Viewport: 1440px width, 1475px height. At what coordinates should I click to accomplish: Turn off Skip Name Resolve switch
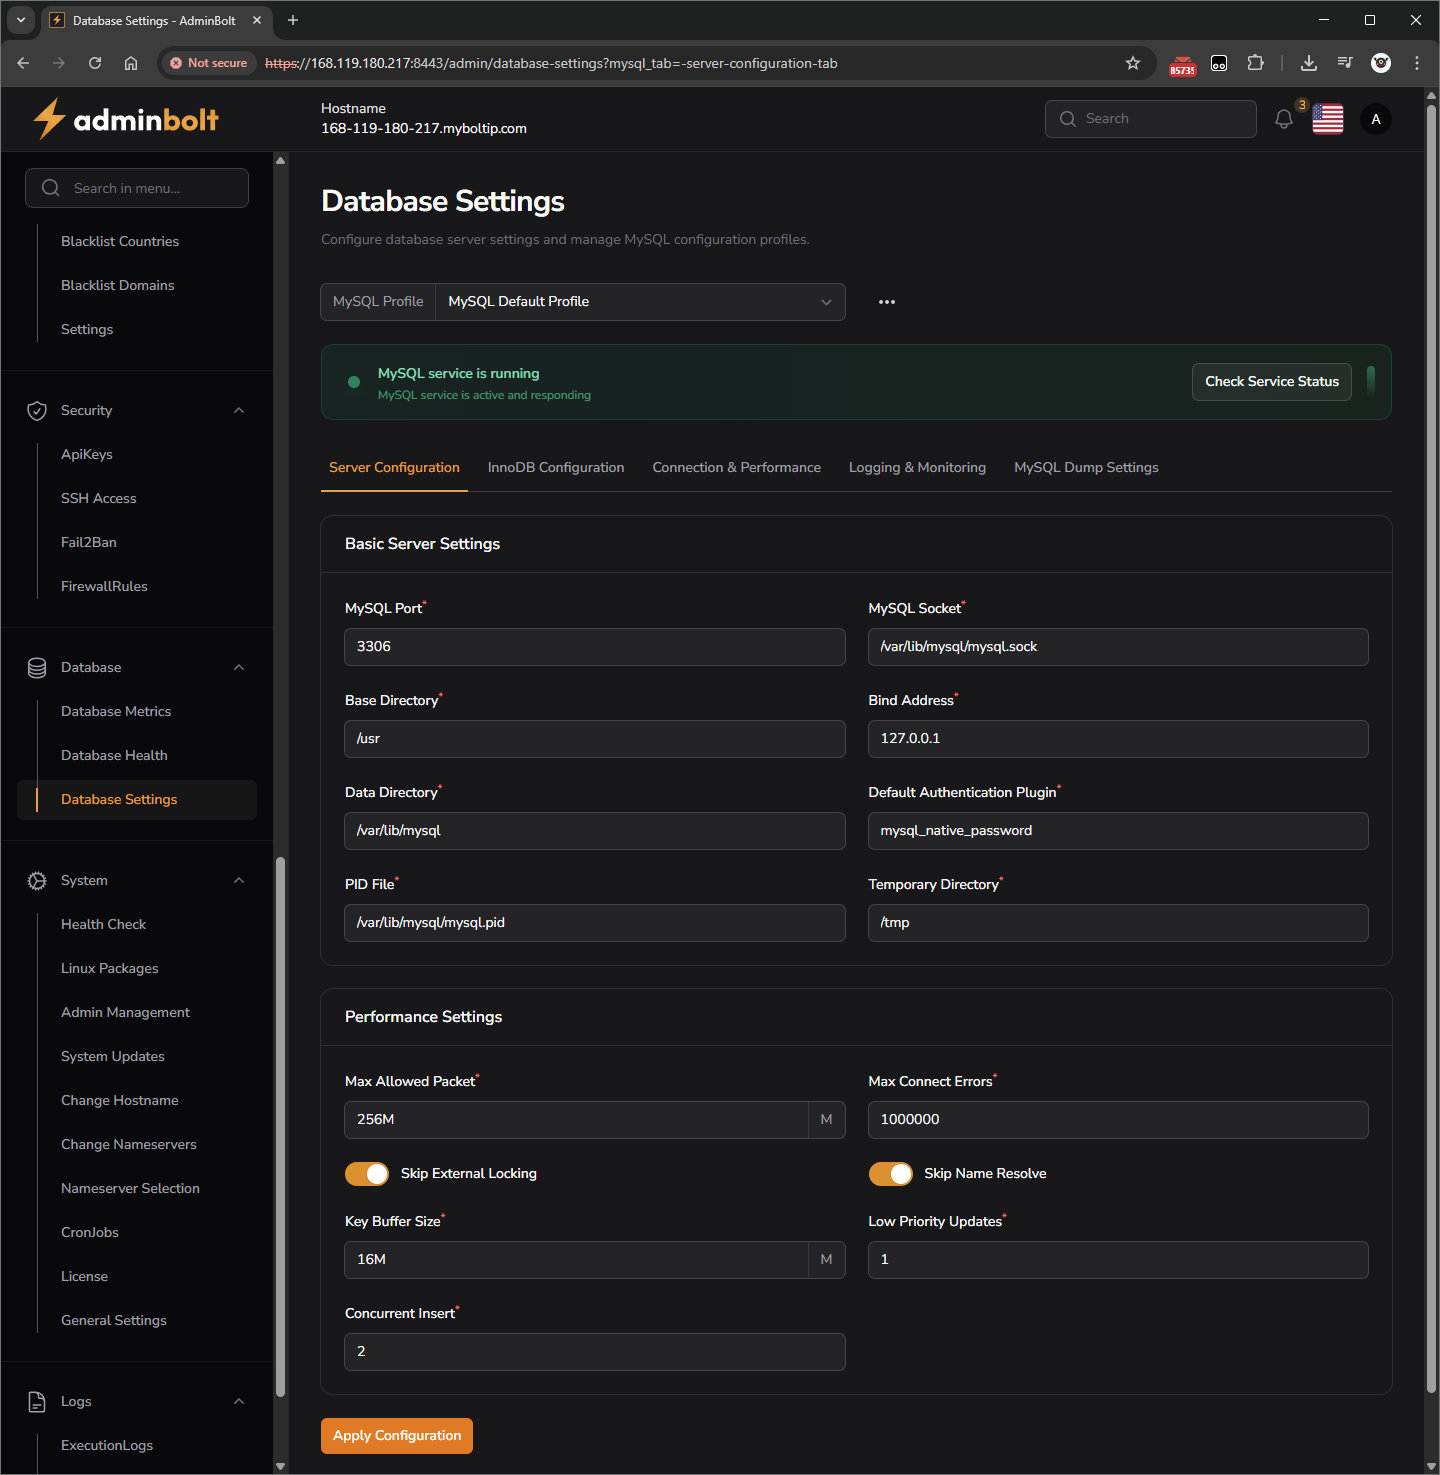click(890, 1174)
